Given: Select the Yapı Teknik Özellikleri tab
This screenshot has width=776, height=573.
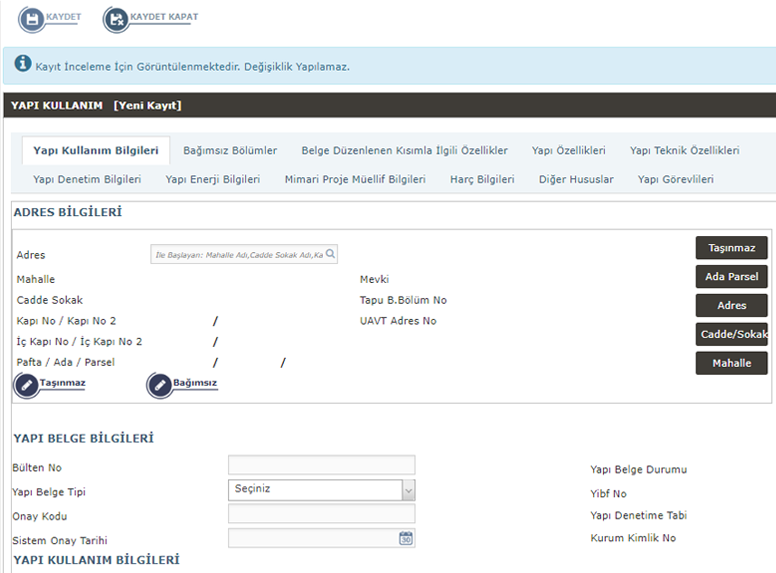Looking at the screenshot, I should pos(684,151).
